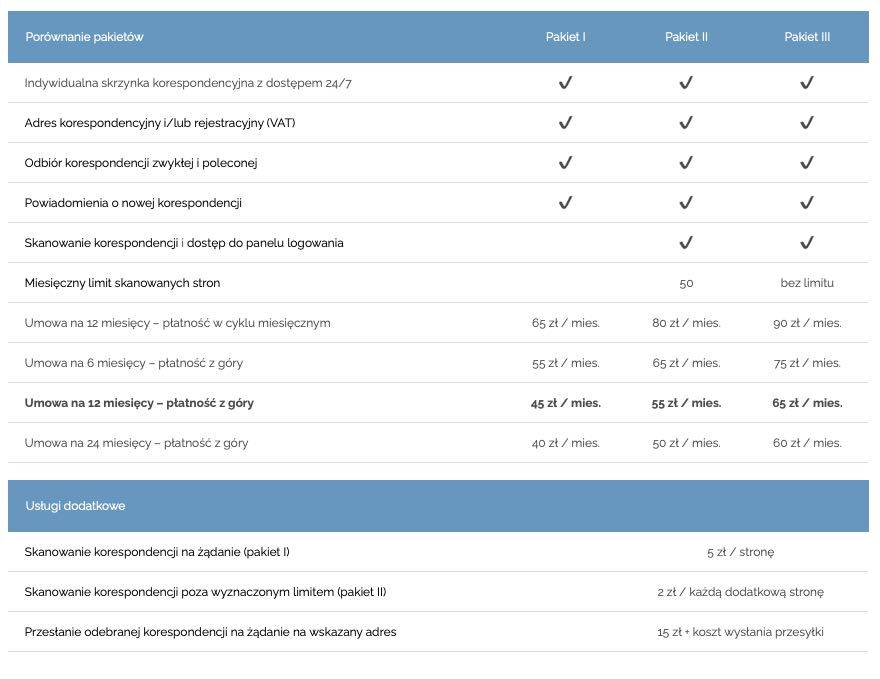Click the 65 zł / mies. bold price for Pakiet III
Viewport: 880px width, 679px height.
tap(807, 403)
